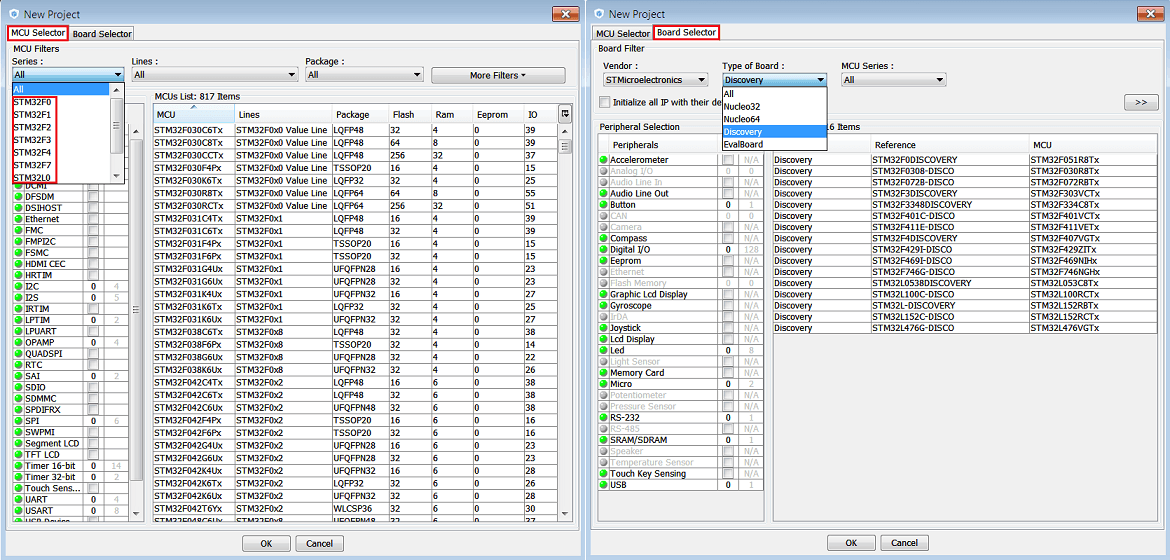Image resolution: width=1170 pixels, height=560 pixels.
Task: Click the table column-options icon beside IO header
Action: [566, 114]
